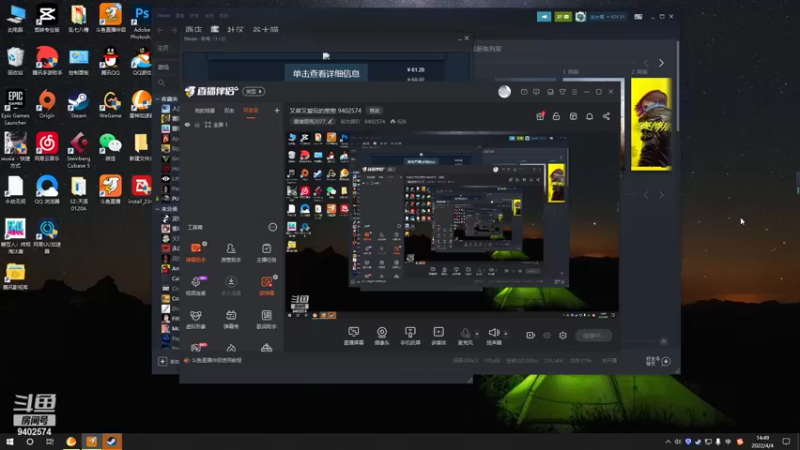The width and height of the screenshot is (800, 450).
Task: Click the video record icon beside the gear
Action: (531, 335)
